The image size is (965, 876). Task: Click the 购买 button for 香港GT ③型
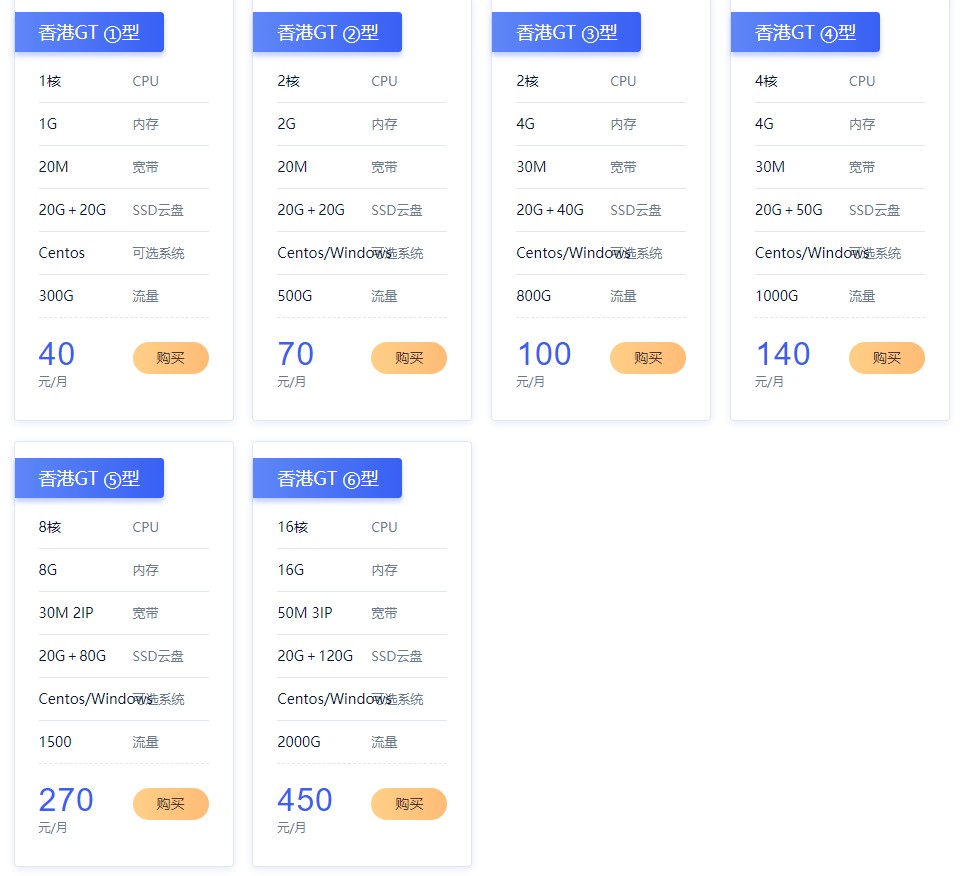coord(647,357)
